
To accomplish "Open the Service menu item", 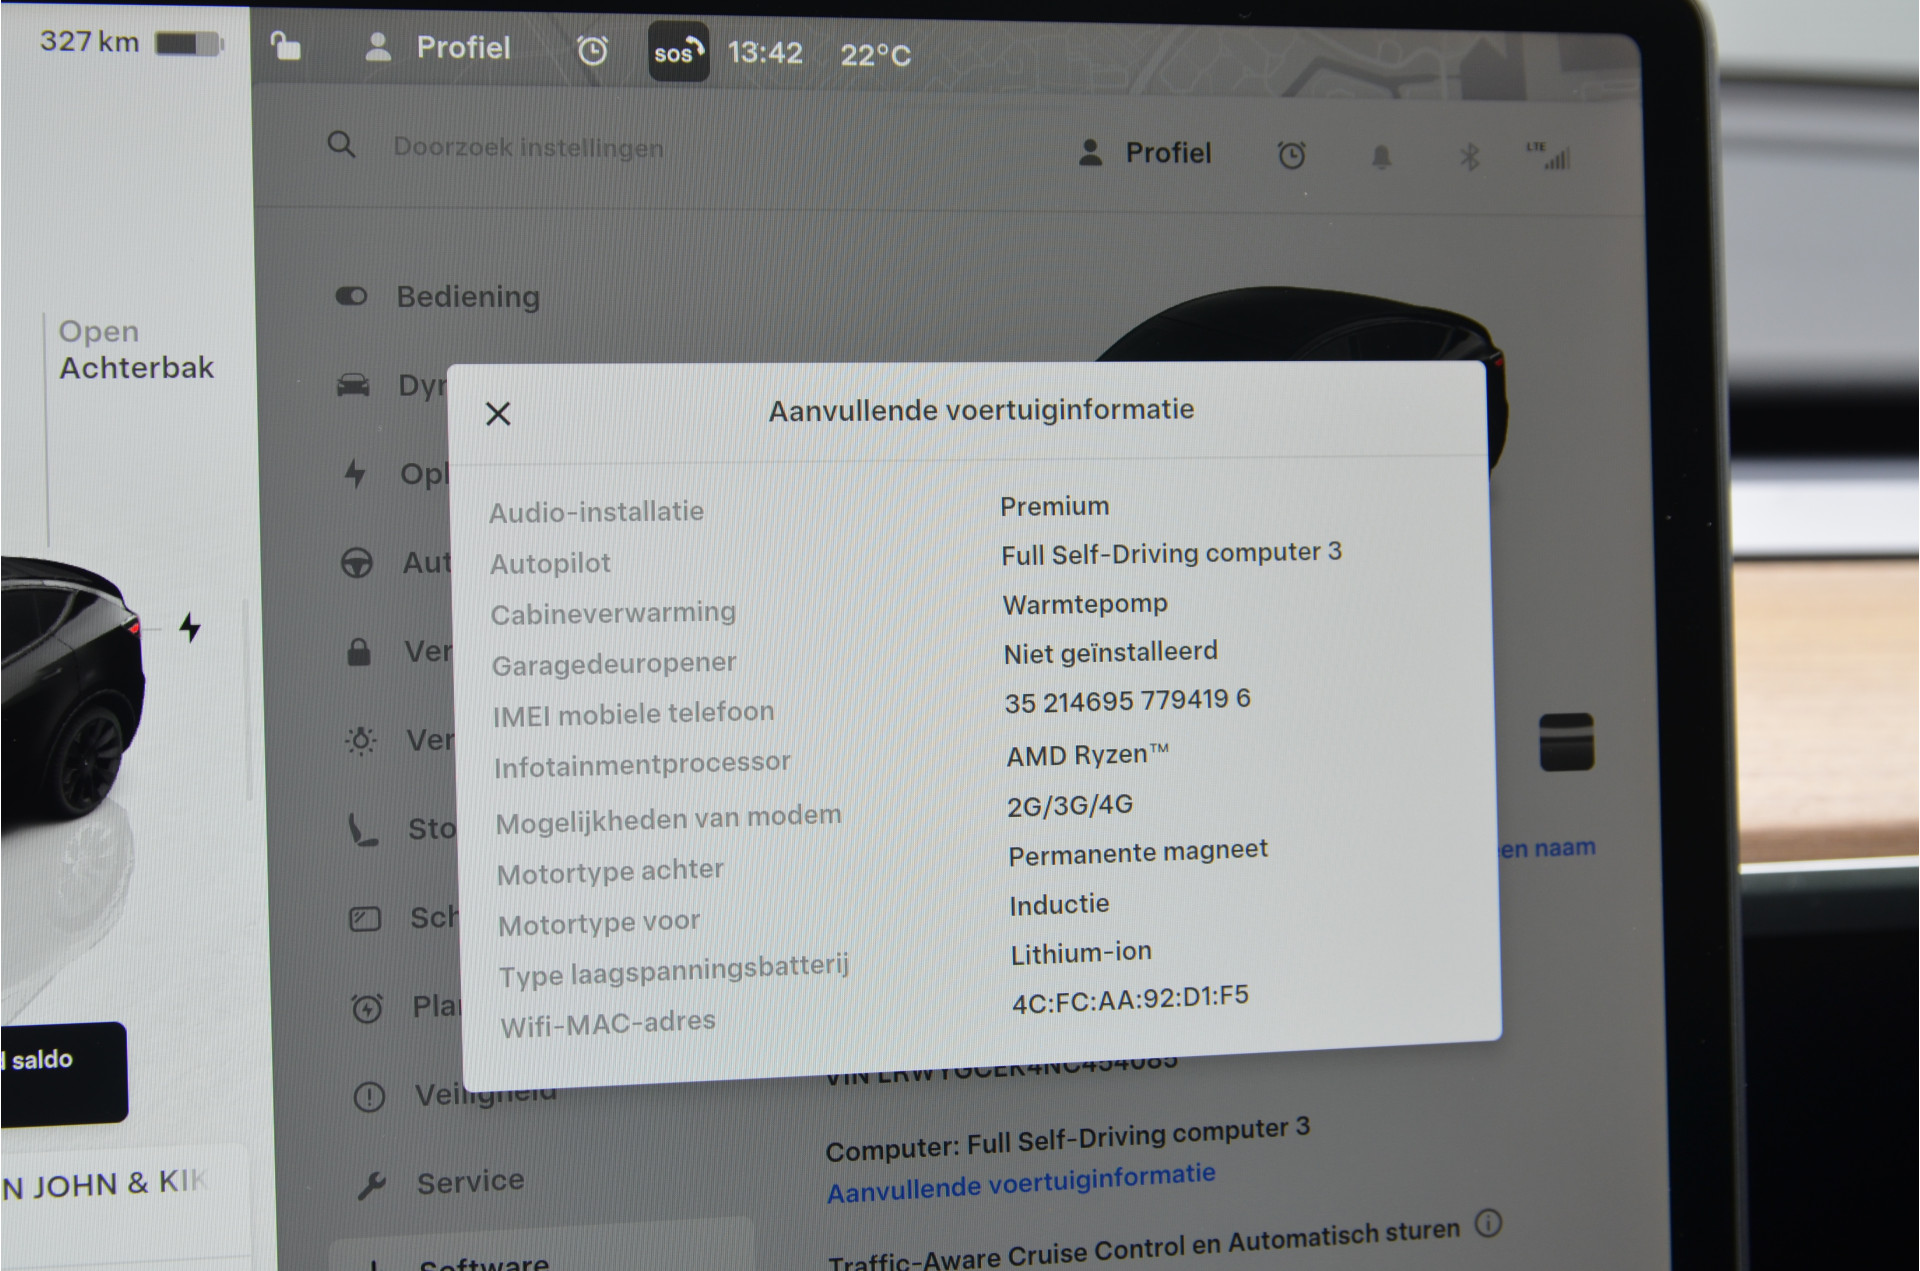I will pos(440,1183).
